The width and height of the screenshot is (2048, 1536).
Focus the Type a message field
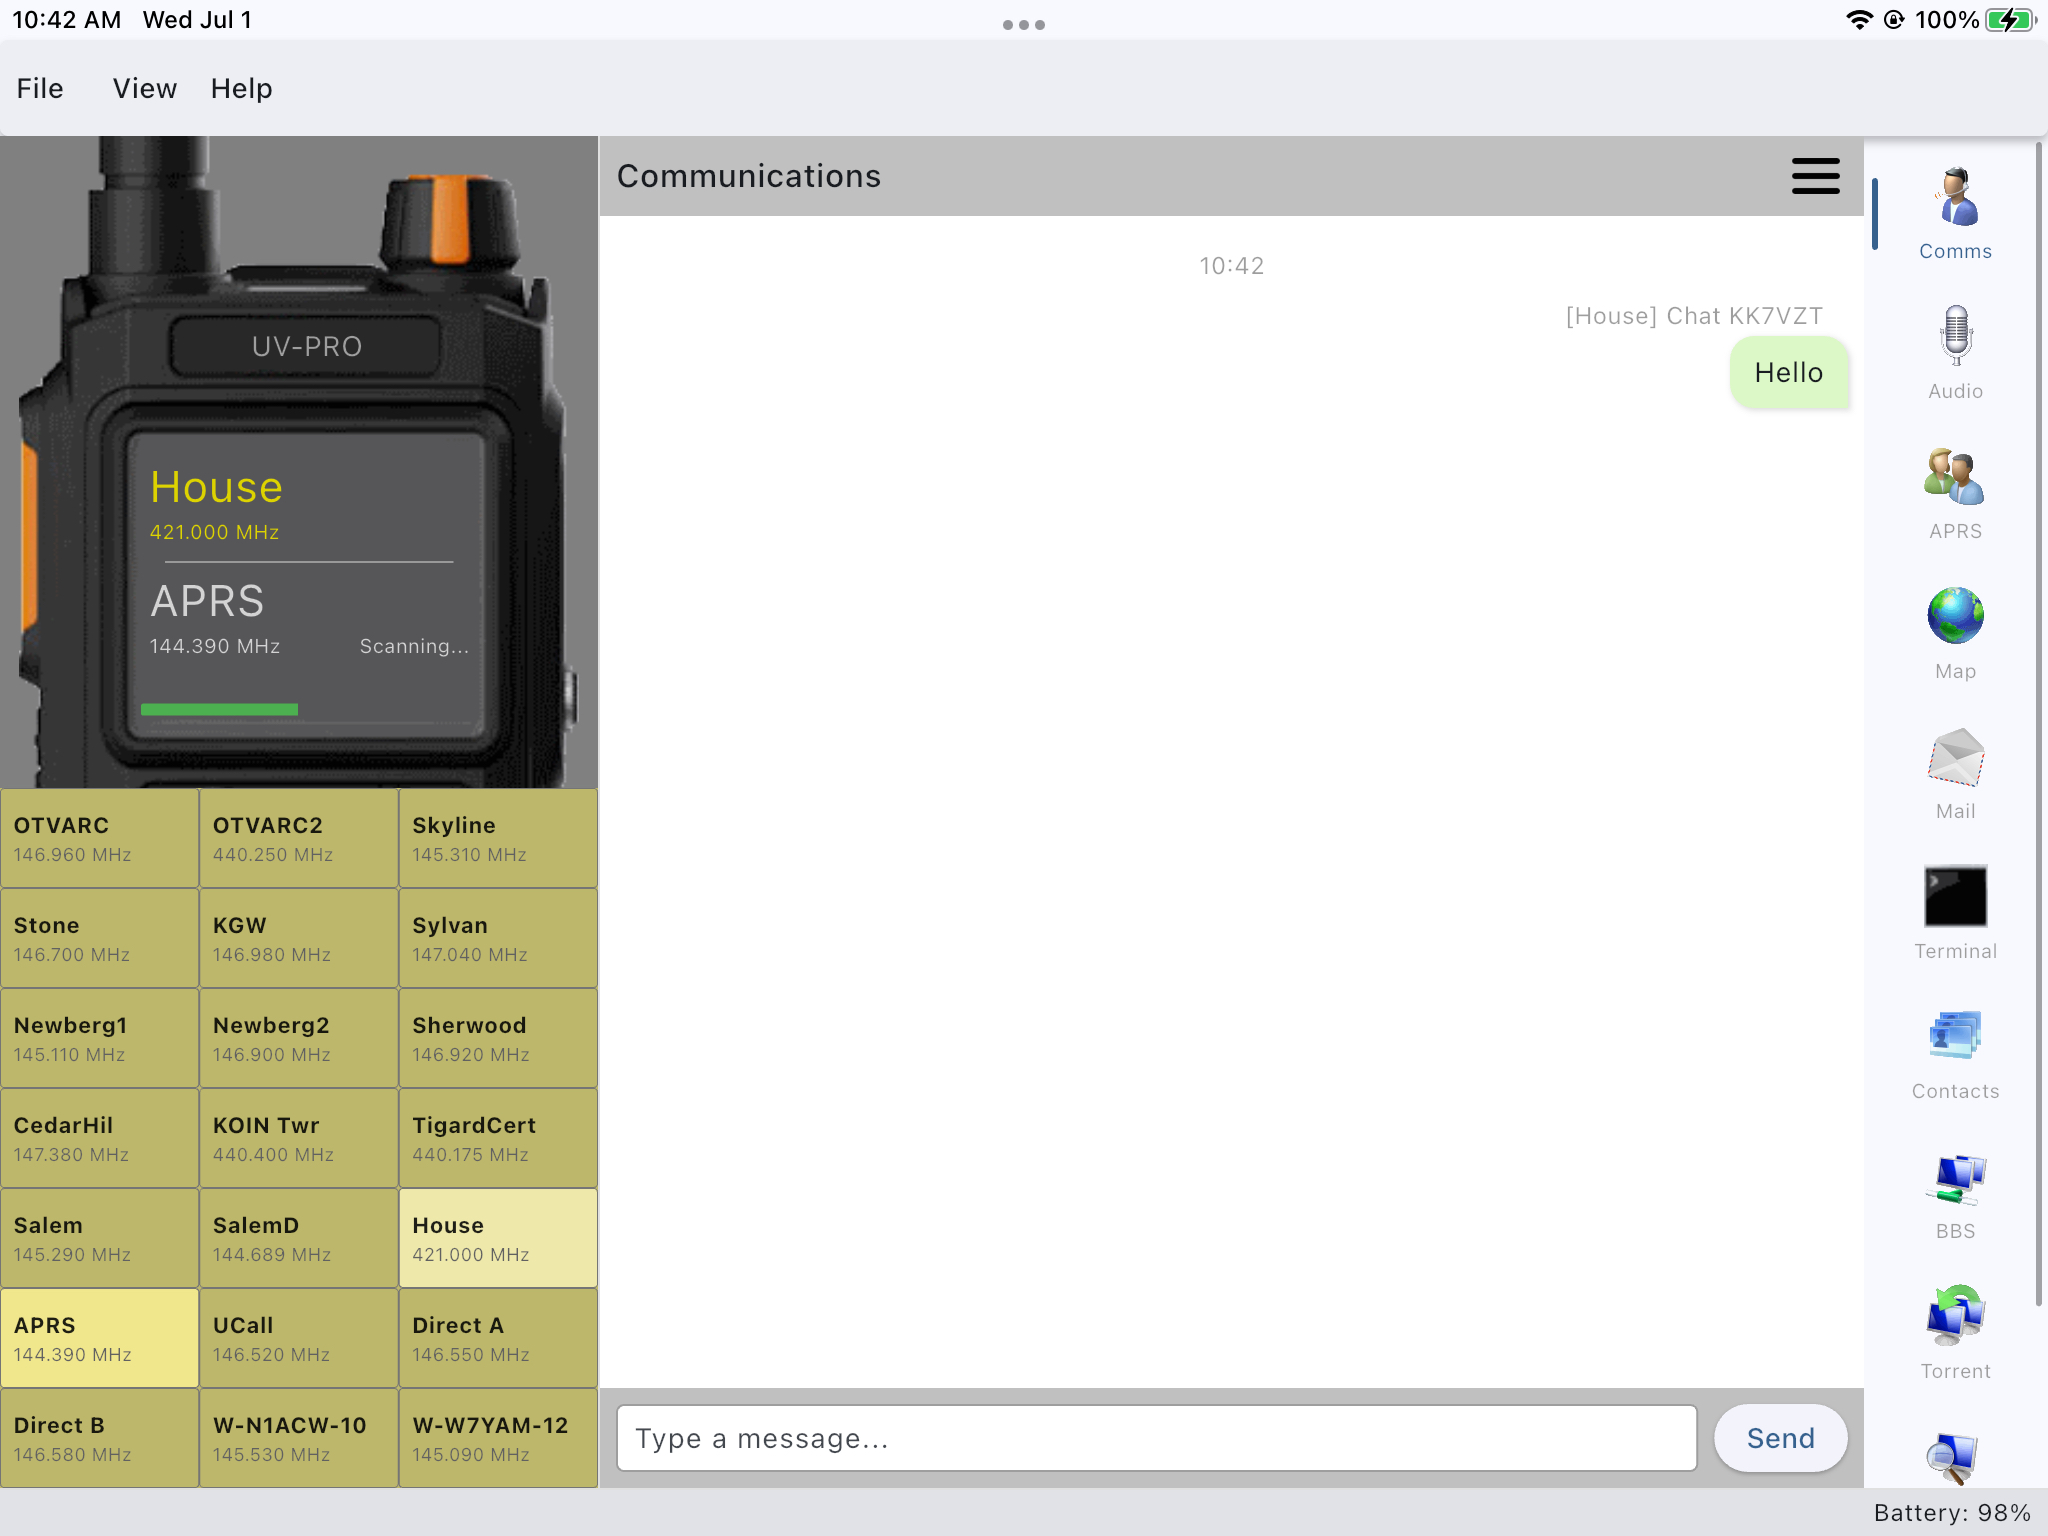coord(1157,1438)
